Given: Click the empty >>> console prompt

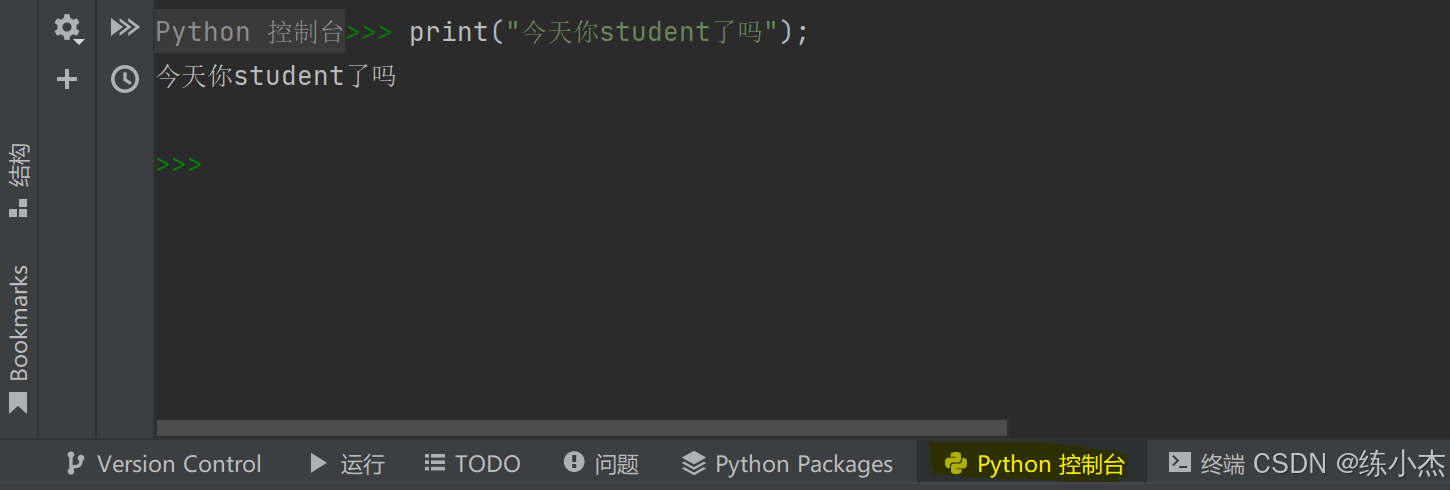Looking at the screenshot, I should click(x=179, y=164).
